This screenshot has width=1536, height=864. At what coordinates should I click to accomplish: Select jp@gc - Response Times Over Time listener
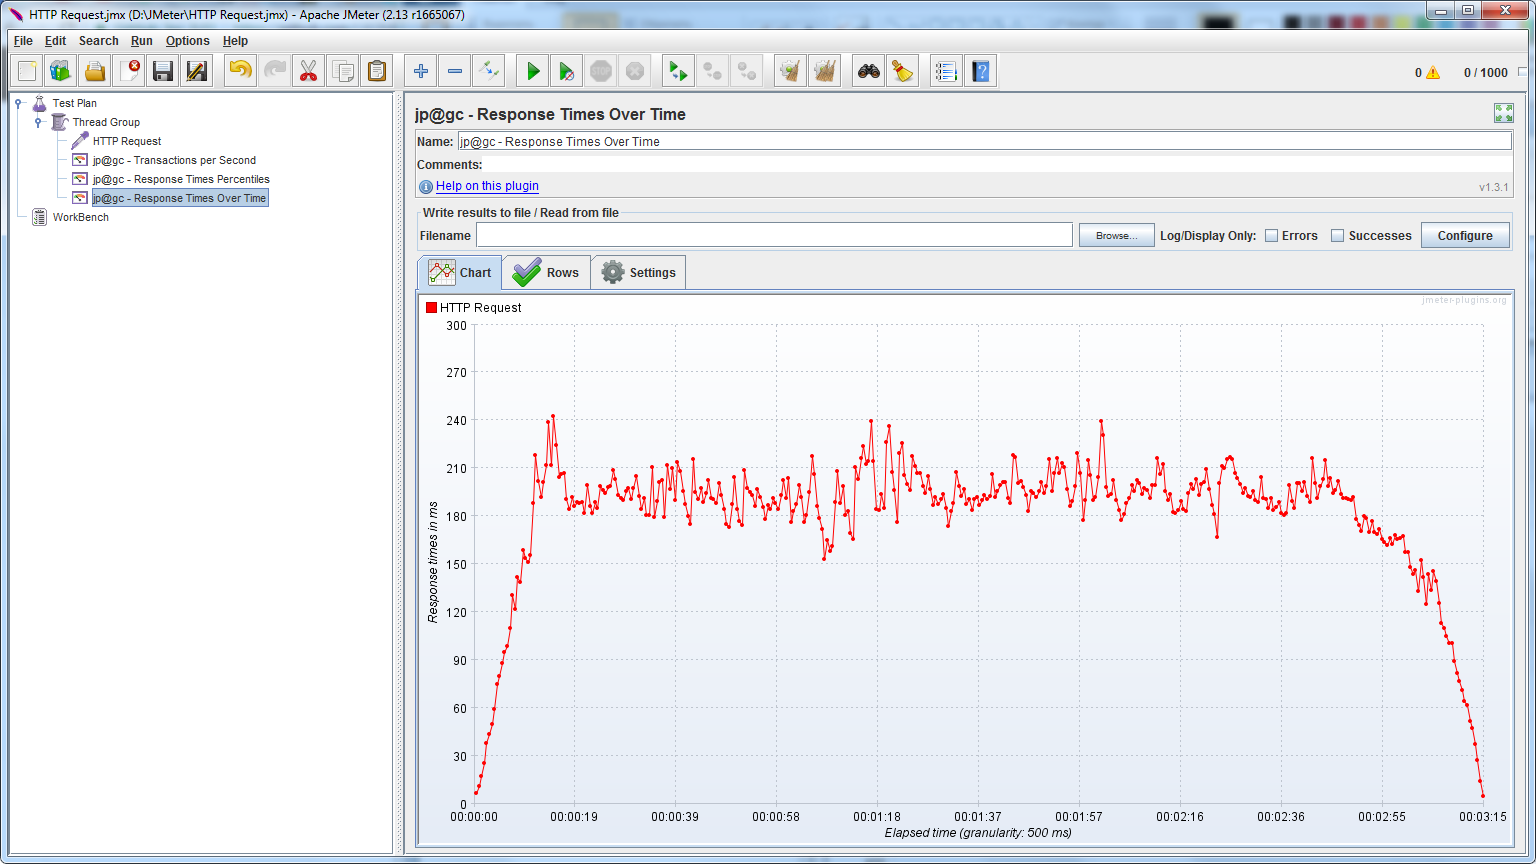(x=180, y=198)
